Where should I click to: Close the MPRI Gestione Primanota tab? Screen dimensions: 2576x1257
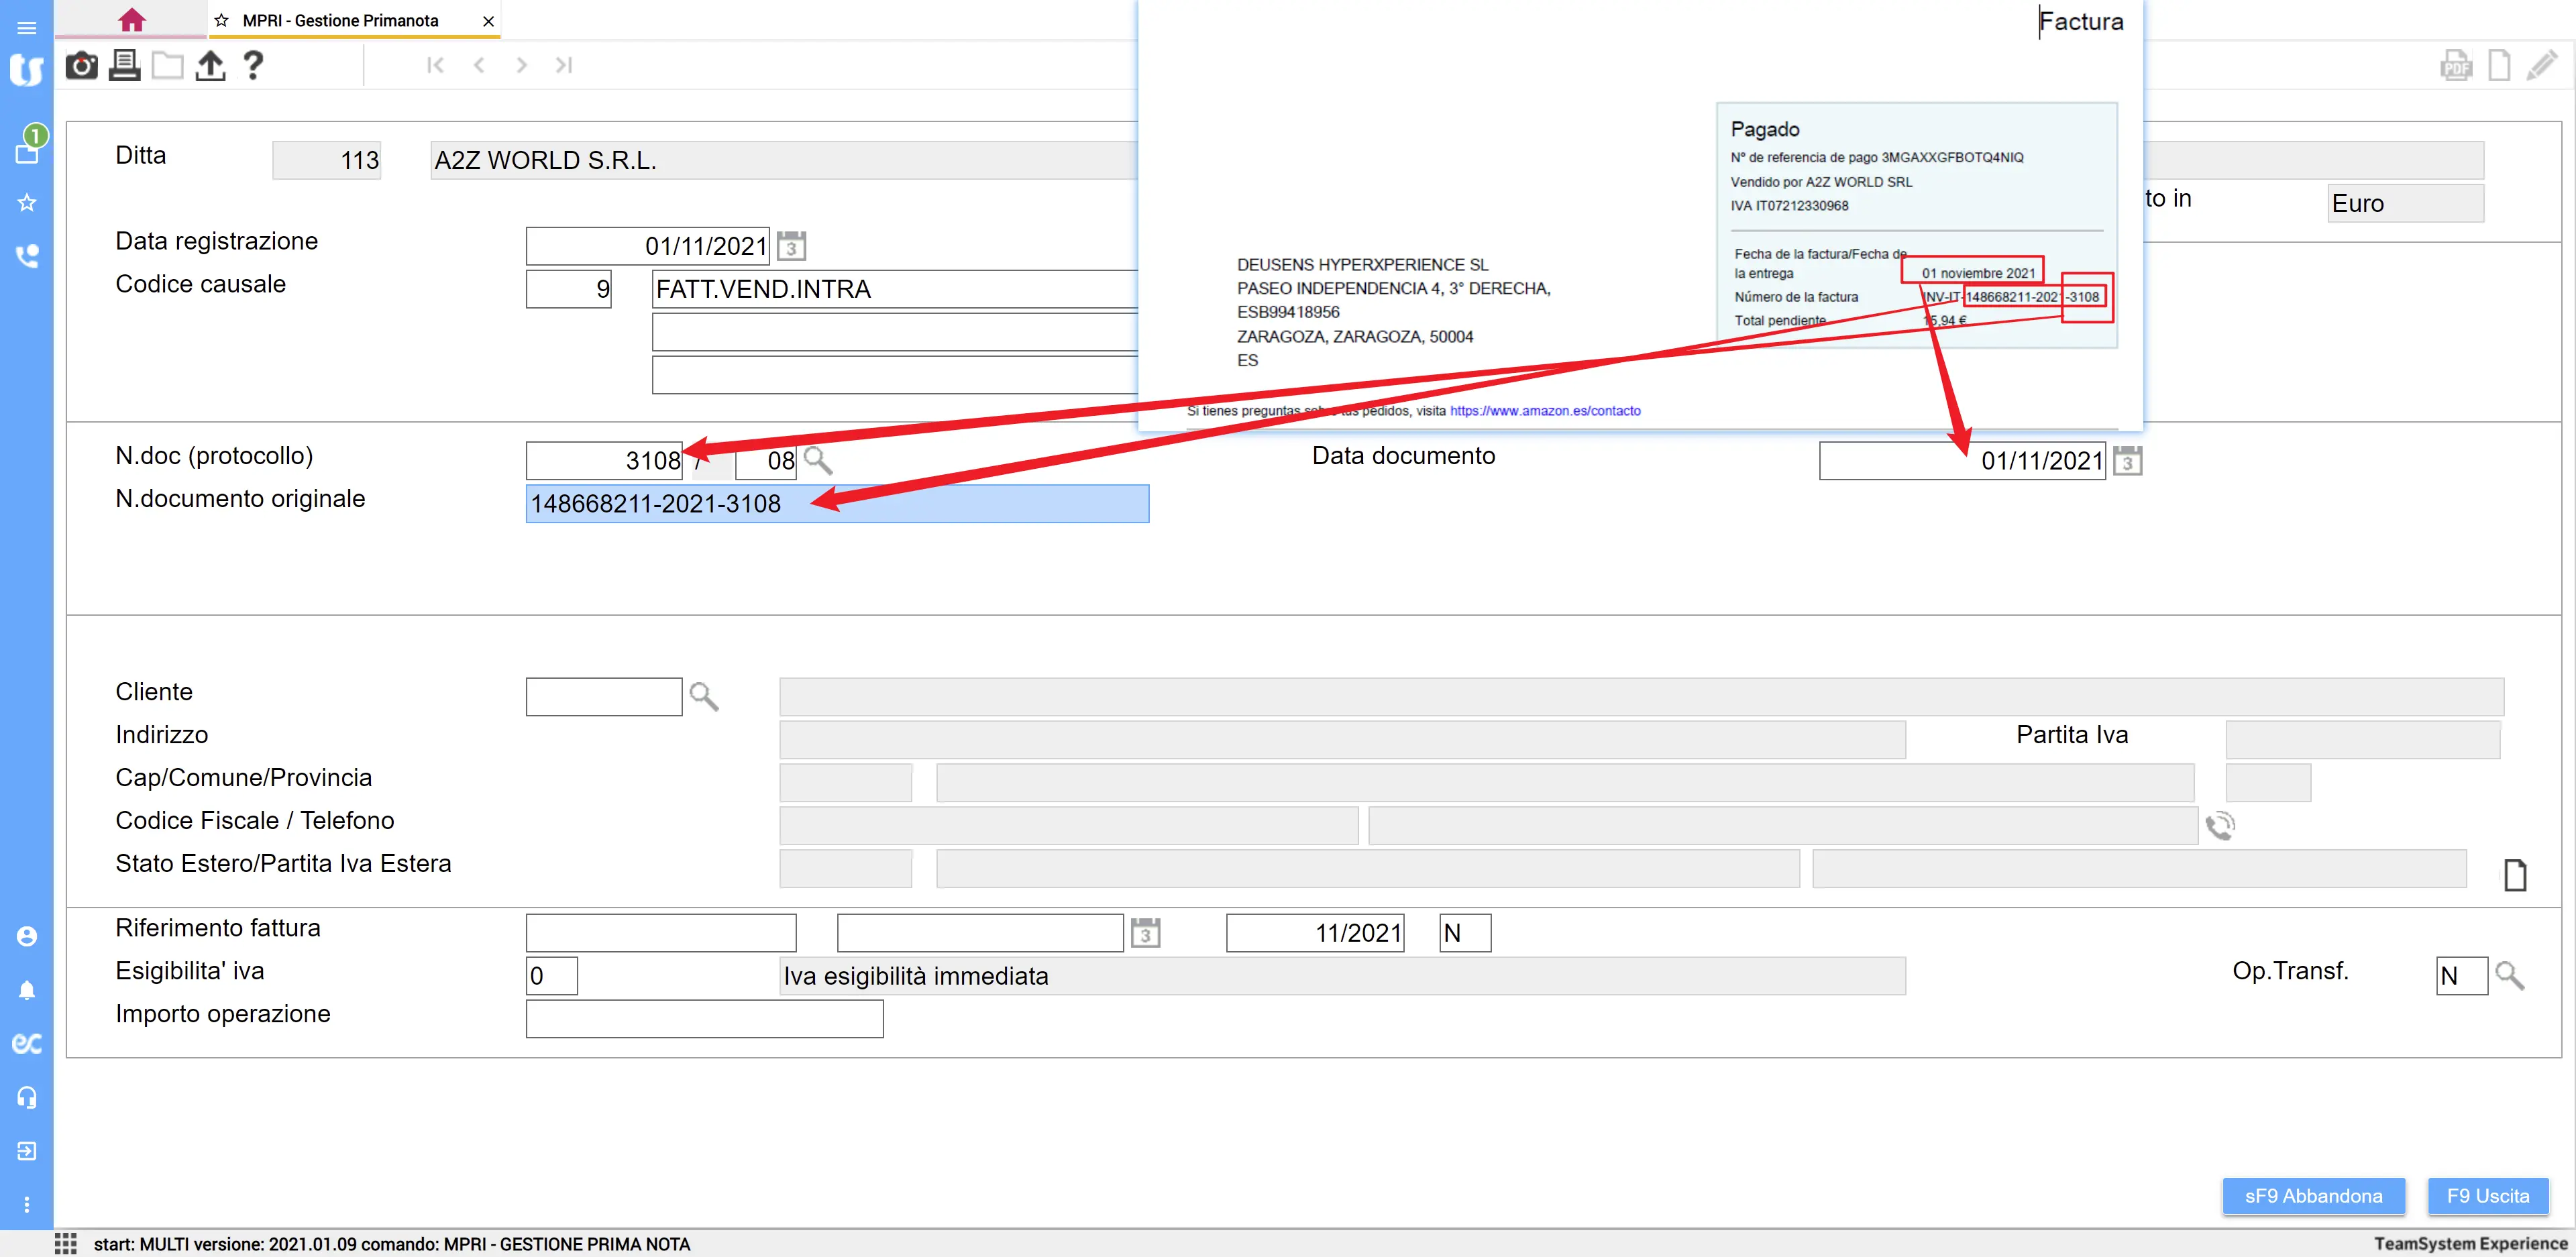(x=488, y=21)
